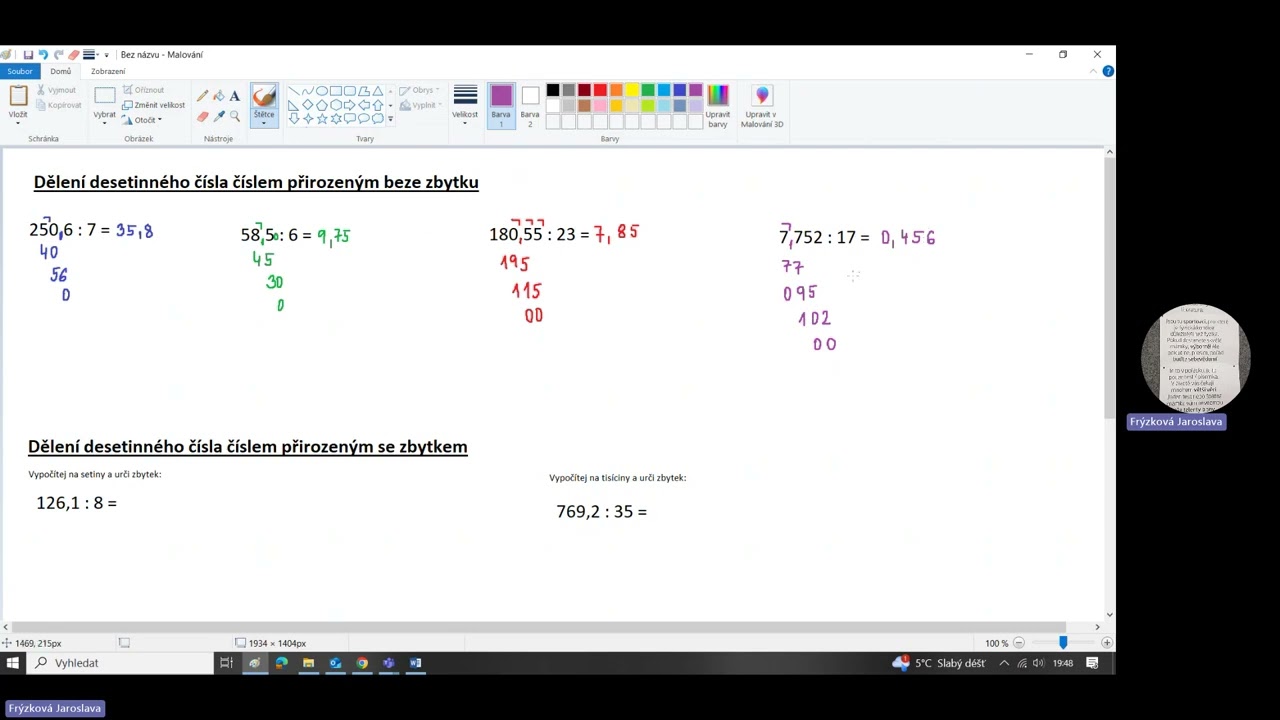Switch to the Zobrazení tab
1280x720 pixels.
(x=108, y=71)
